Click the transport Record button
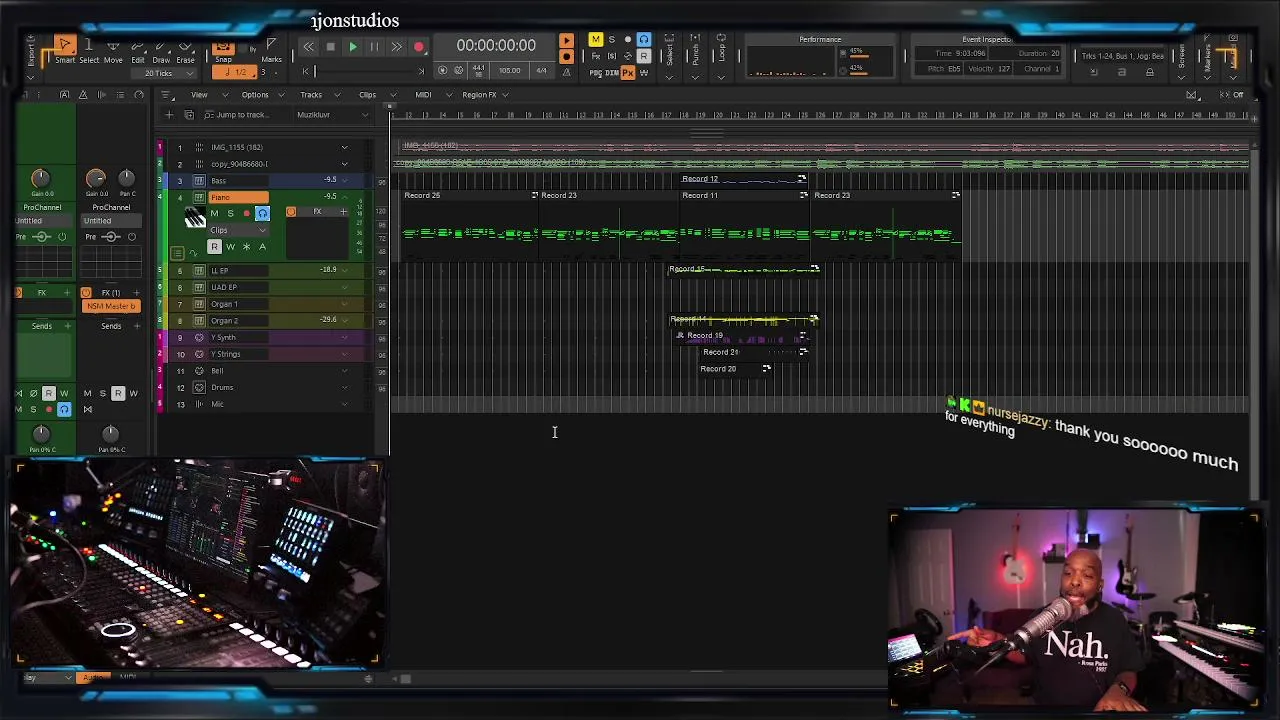 419,46
